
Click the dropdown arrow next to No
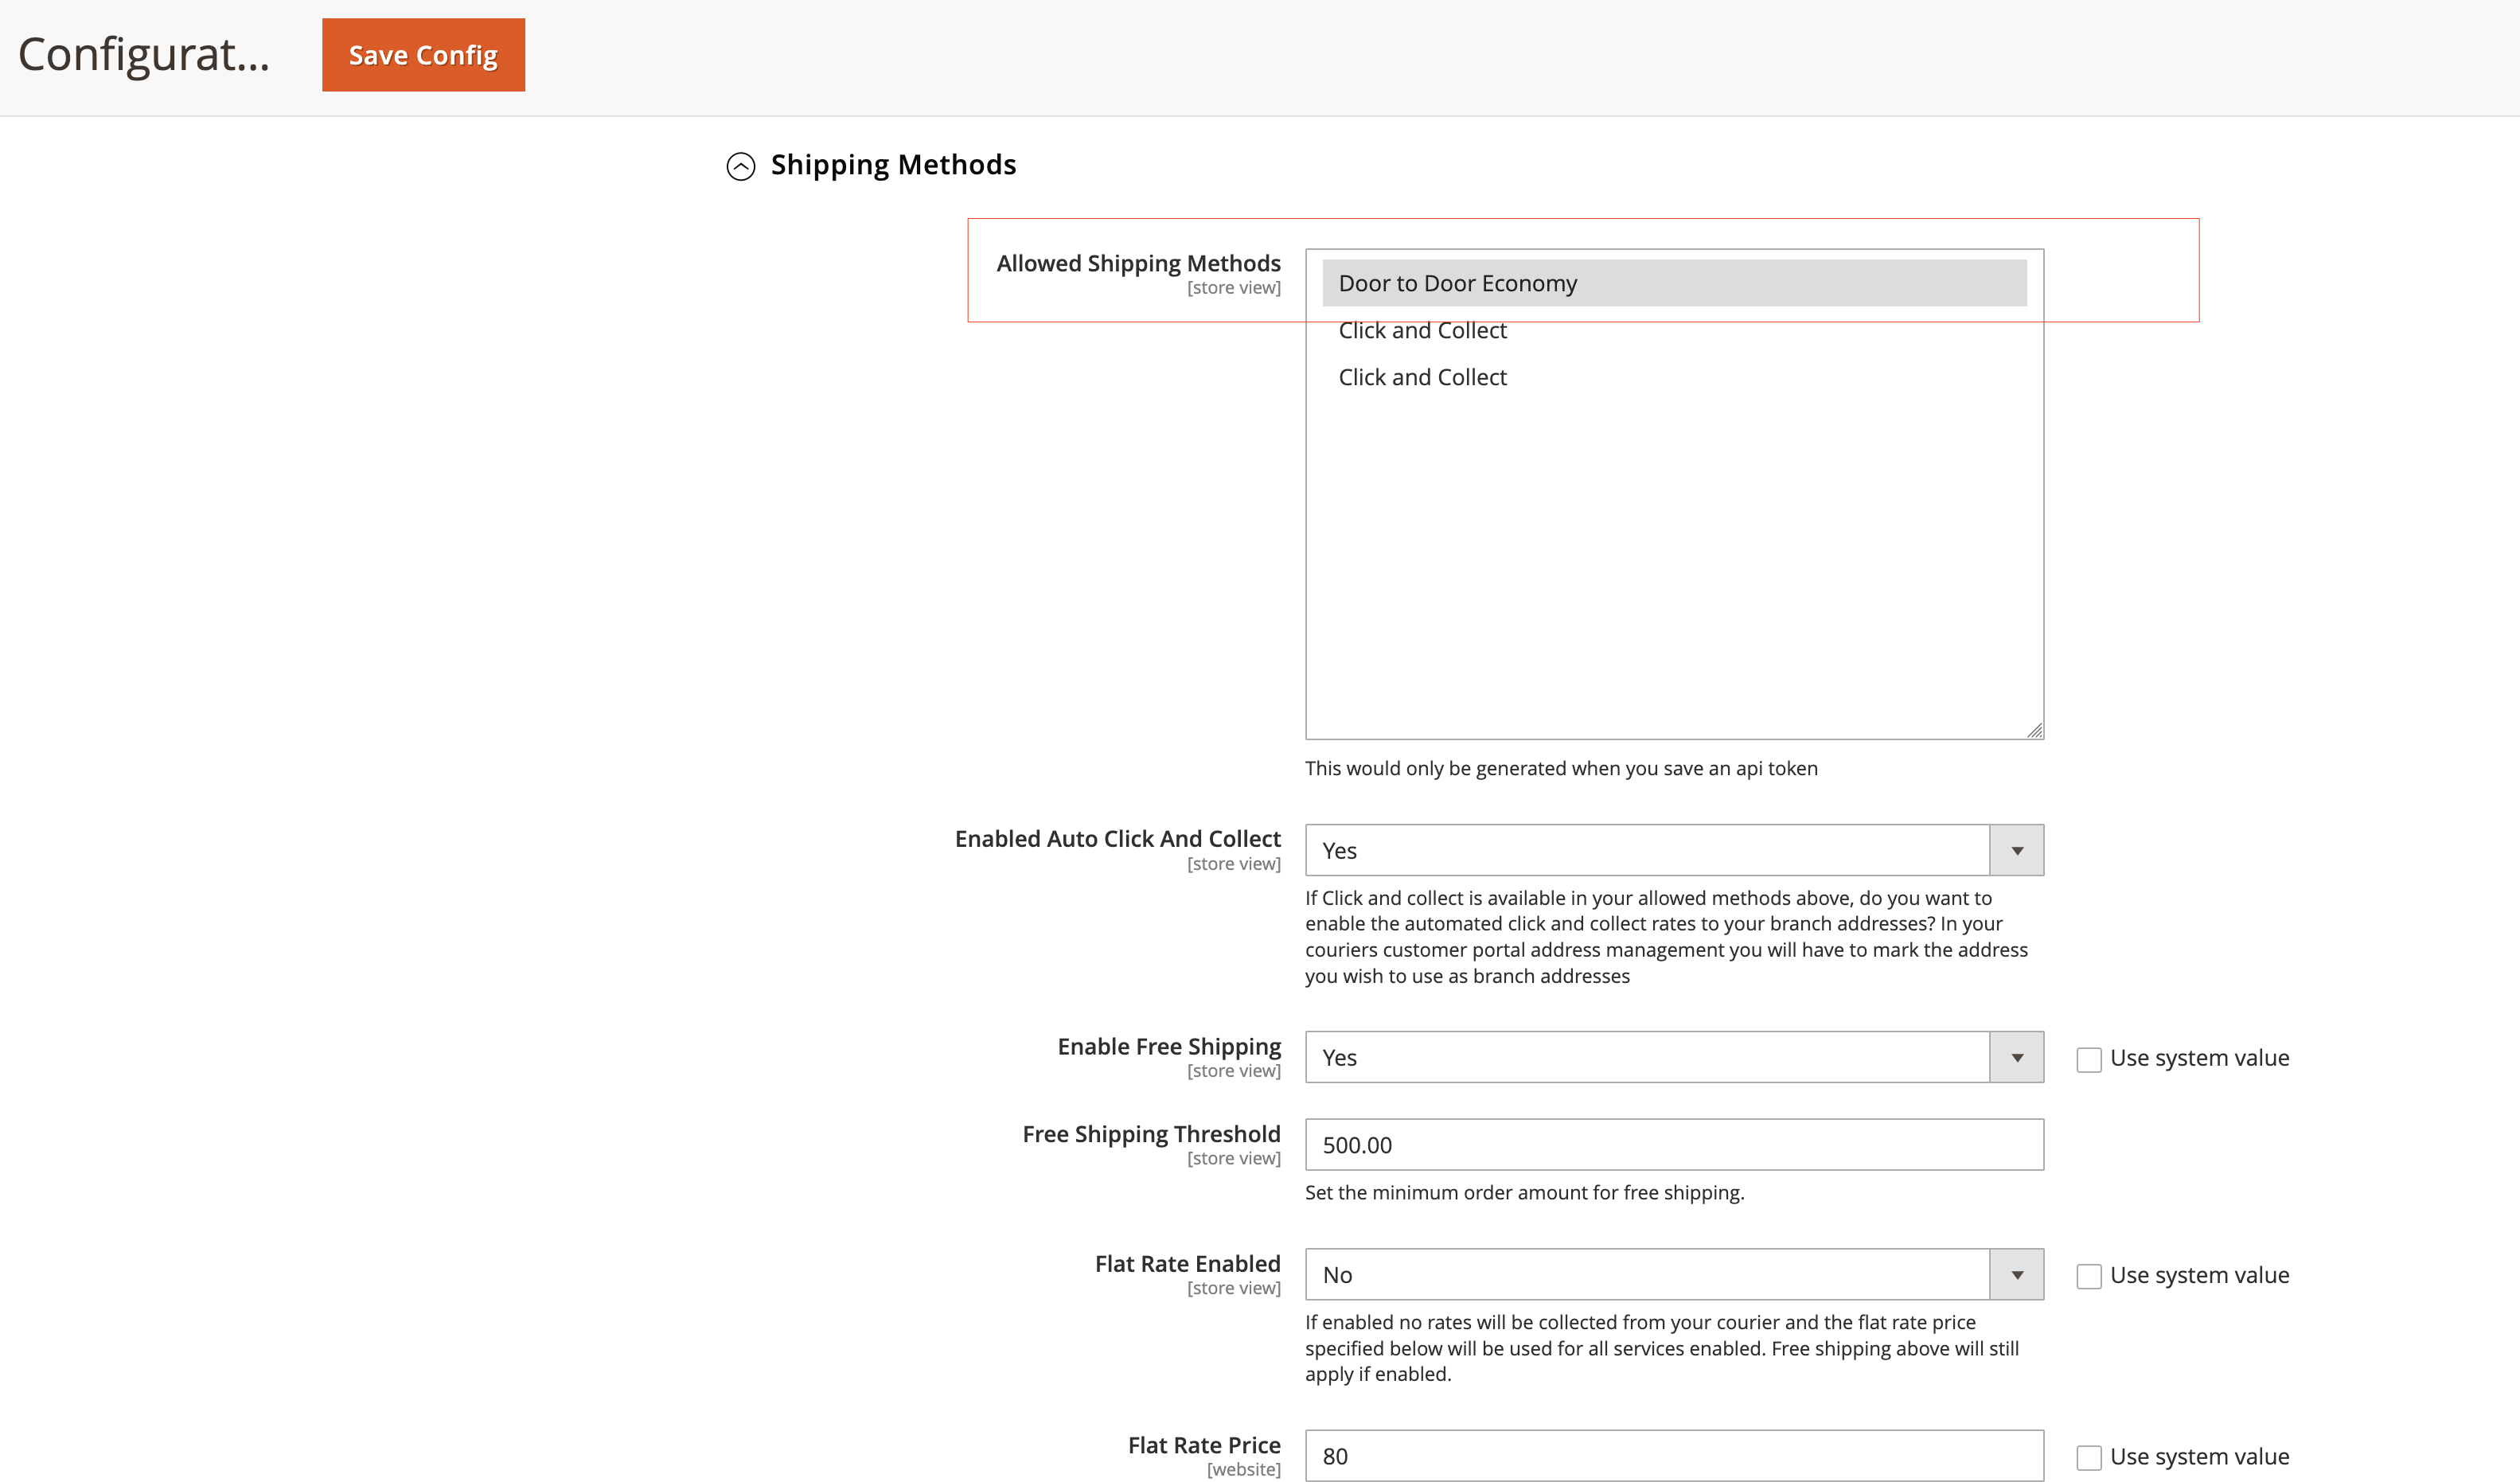[x=2017, y=1275]
